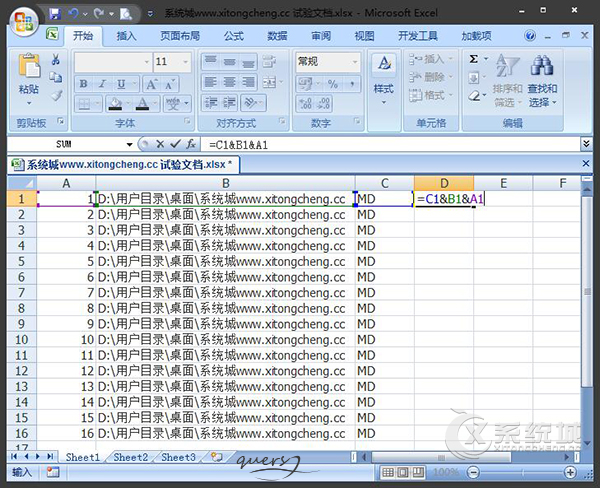Apply fill color to cell

(115, 103)
